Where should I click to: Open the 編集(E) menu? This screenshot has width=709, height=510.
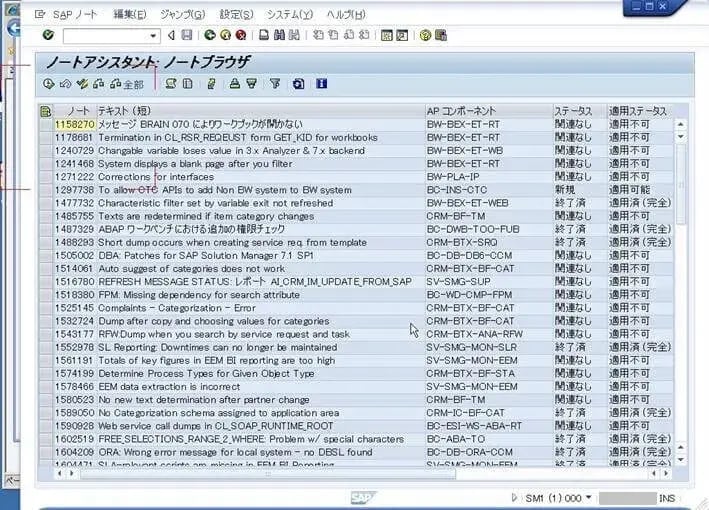click(x=130, y=14)
